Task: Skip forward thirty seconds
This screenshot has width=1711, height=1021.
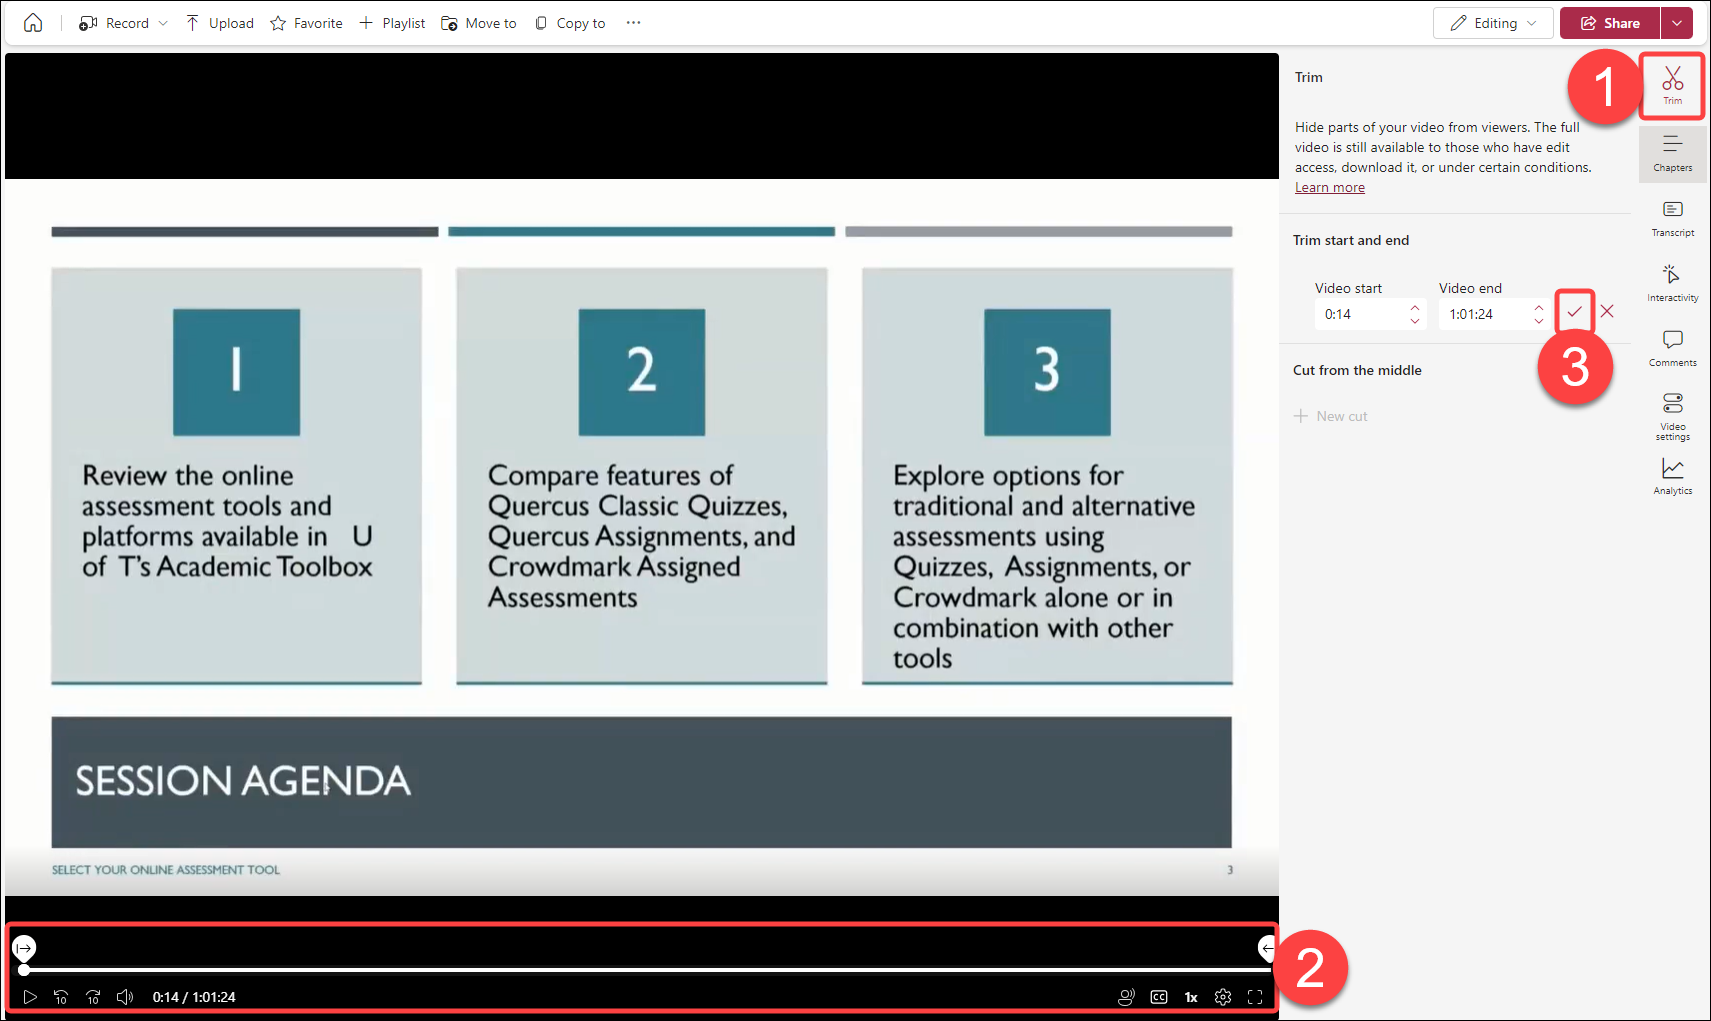Action: [93, 997]
